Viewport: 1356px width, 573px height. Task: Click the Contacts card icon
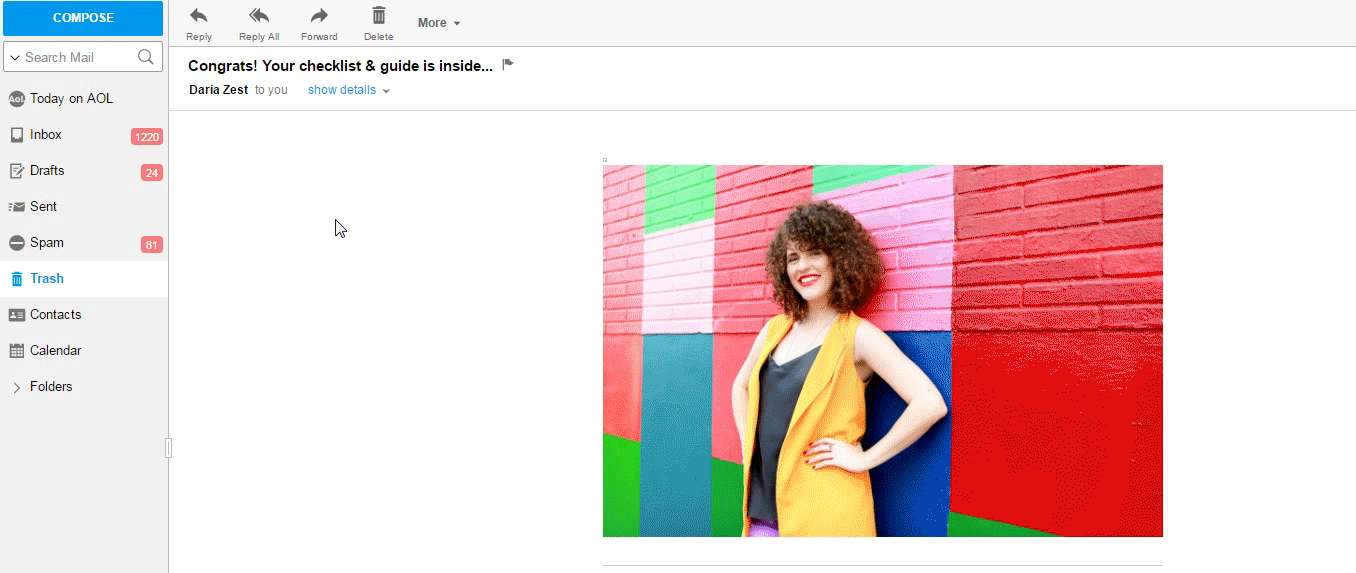point(17,315)
